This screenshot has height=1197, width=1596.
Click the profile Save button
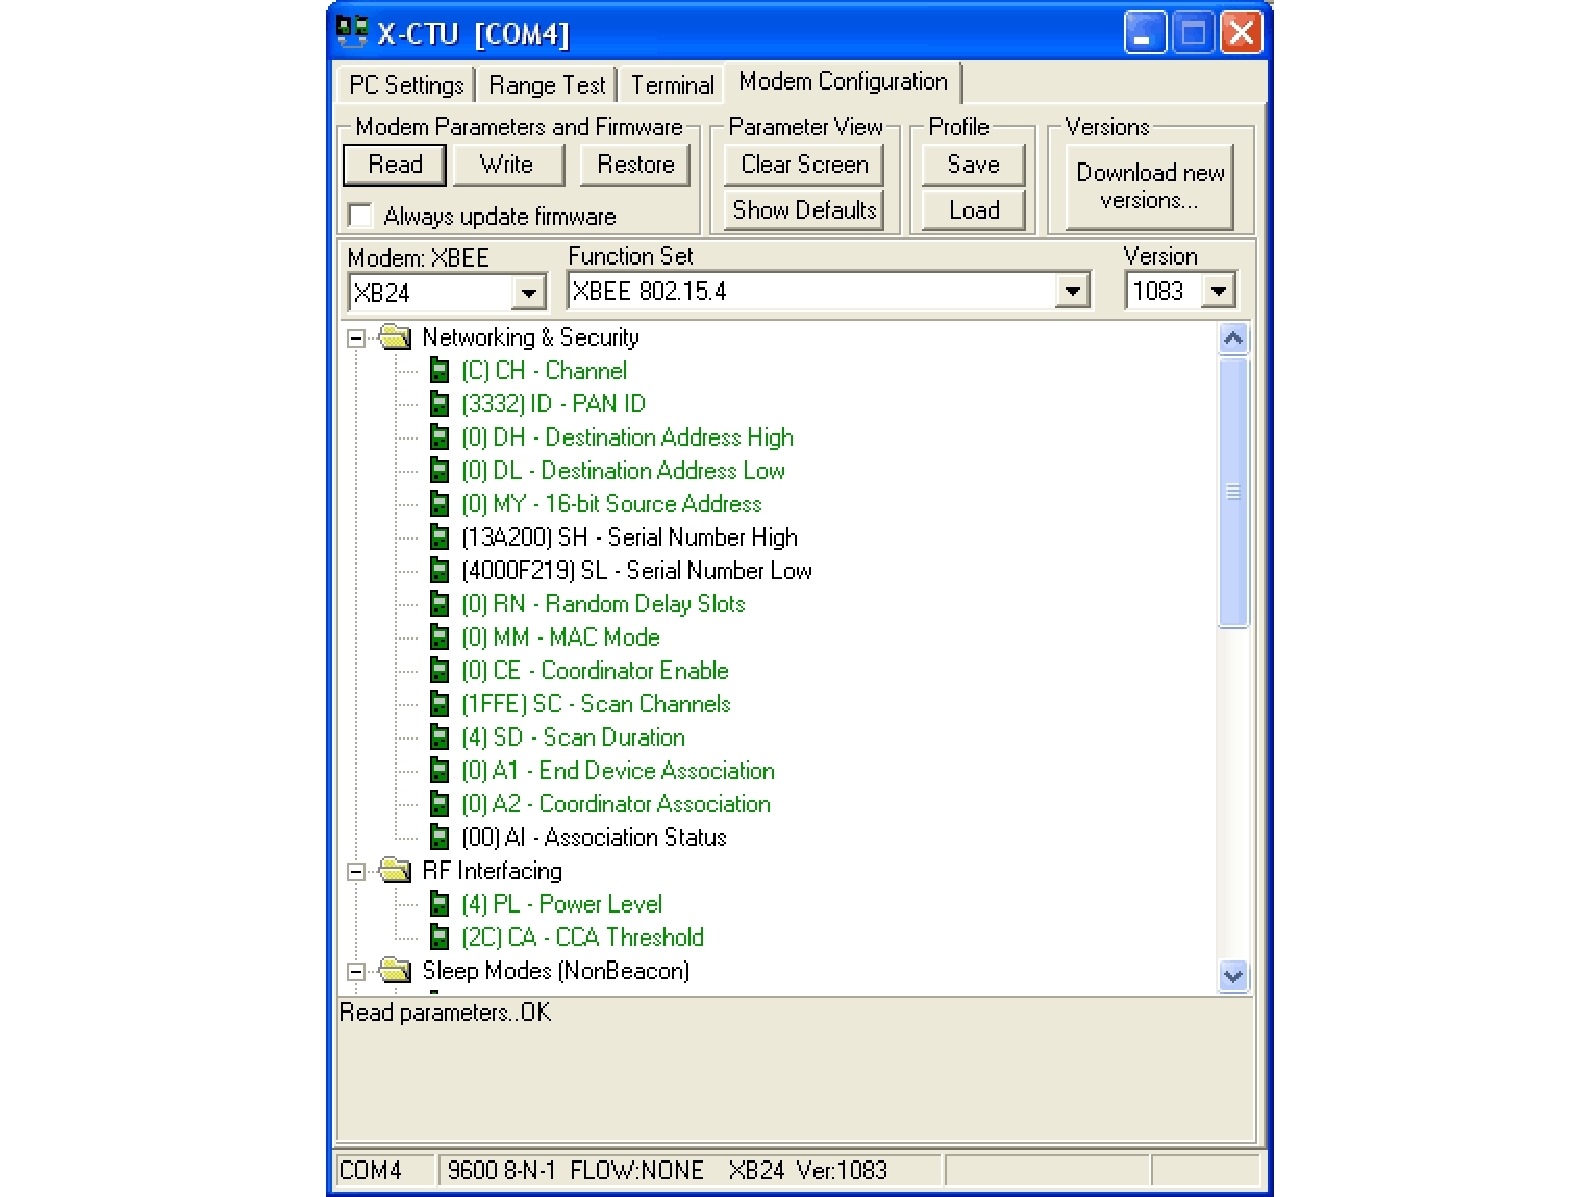(x=973, y=165)
